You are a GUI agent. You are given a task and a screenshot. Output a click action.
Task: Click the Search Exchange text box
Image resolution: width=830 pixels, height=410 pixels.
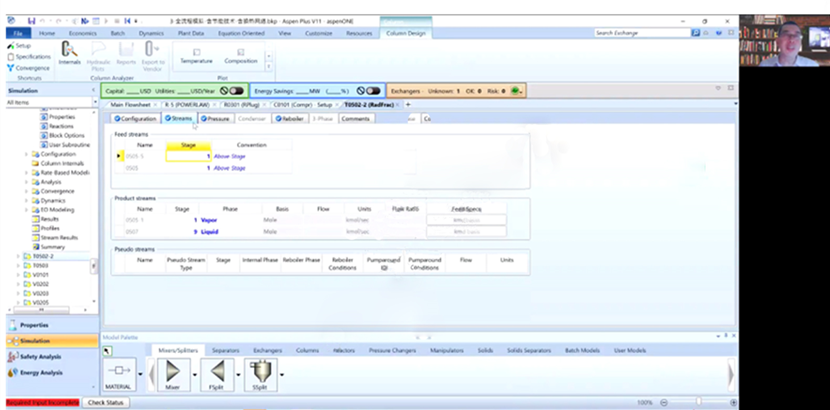pos(643,33)
